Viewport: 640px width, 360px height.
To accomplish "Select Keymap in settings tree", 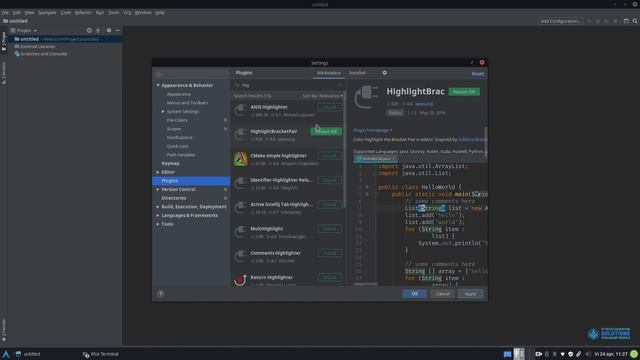I will pos(170,163).
